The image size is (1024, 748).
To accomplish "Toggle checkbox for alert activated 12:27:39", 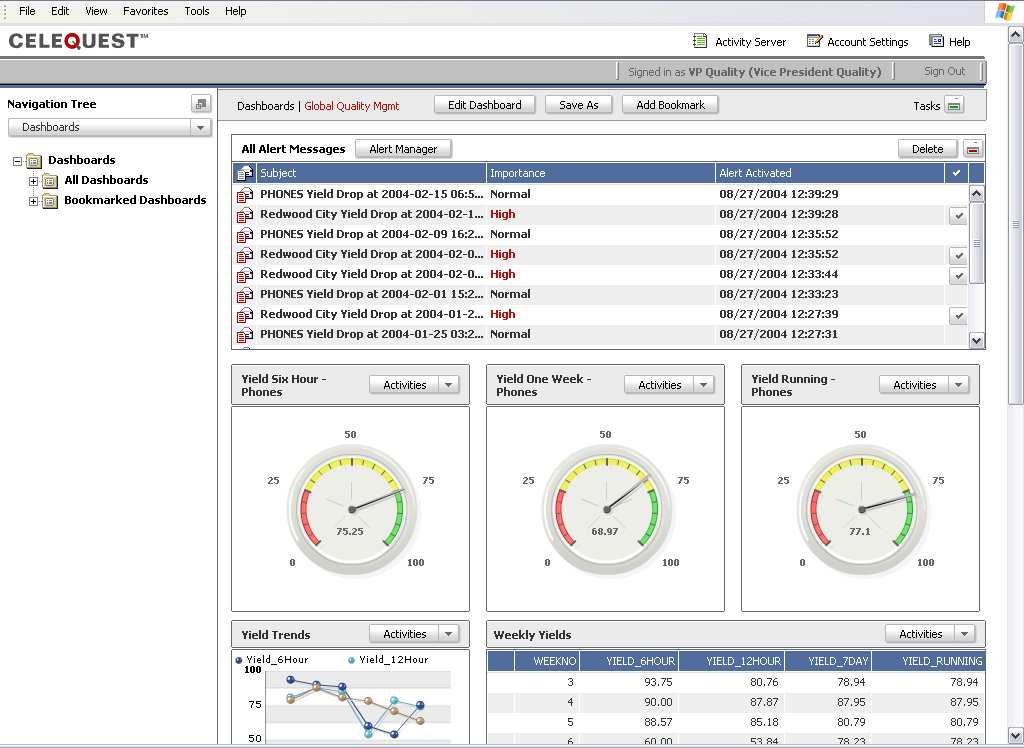I will tap(958, 315).
